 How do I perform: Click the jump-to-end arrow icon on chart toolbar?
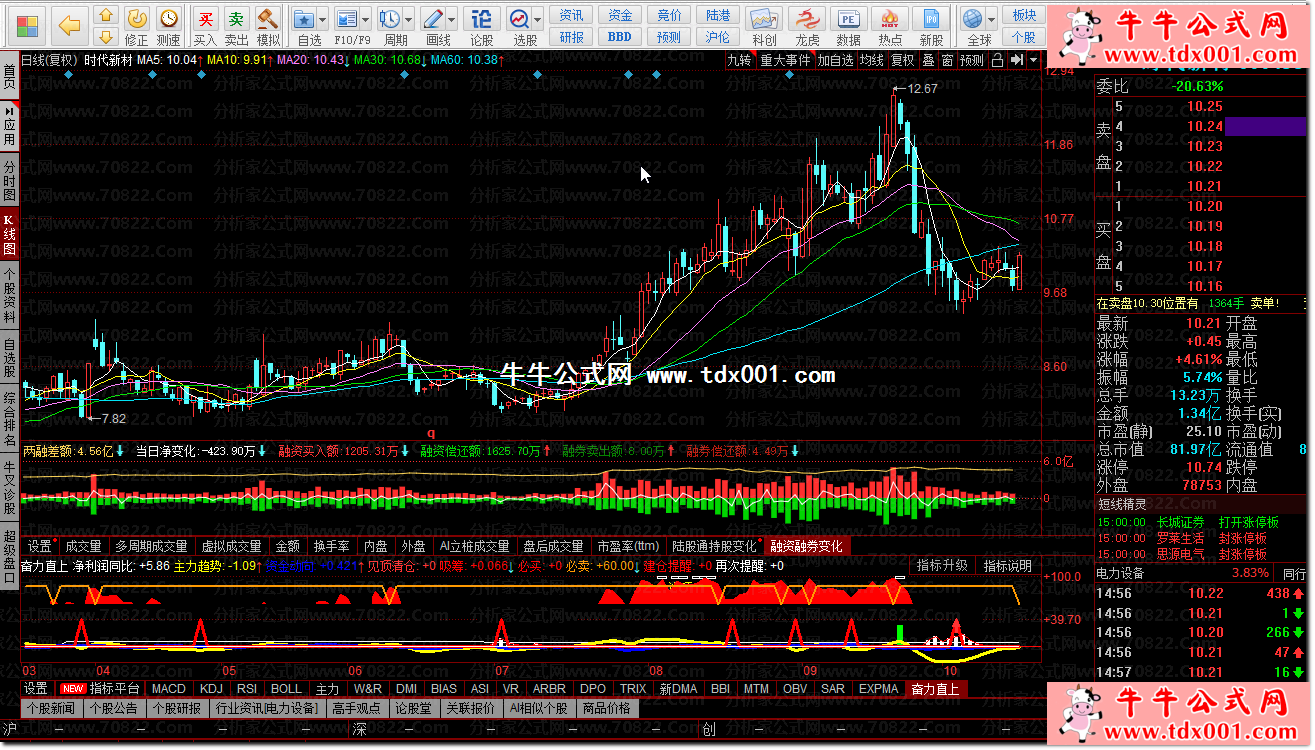pos(1016,60)
